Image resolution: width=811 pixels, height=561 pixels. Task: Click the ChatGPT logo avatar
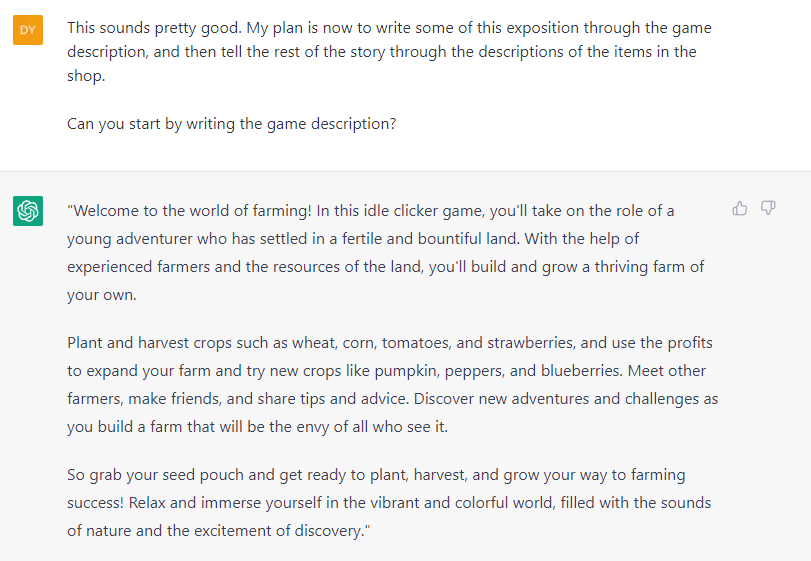pyautogui.click(x=28, y=211)
